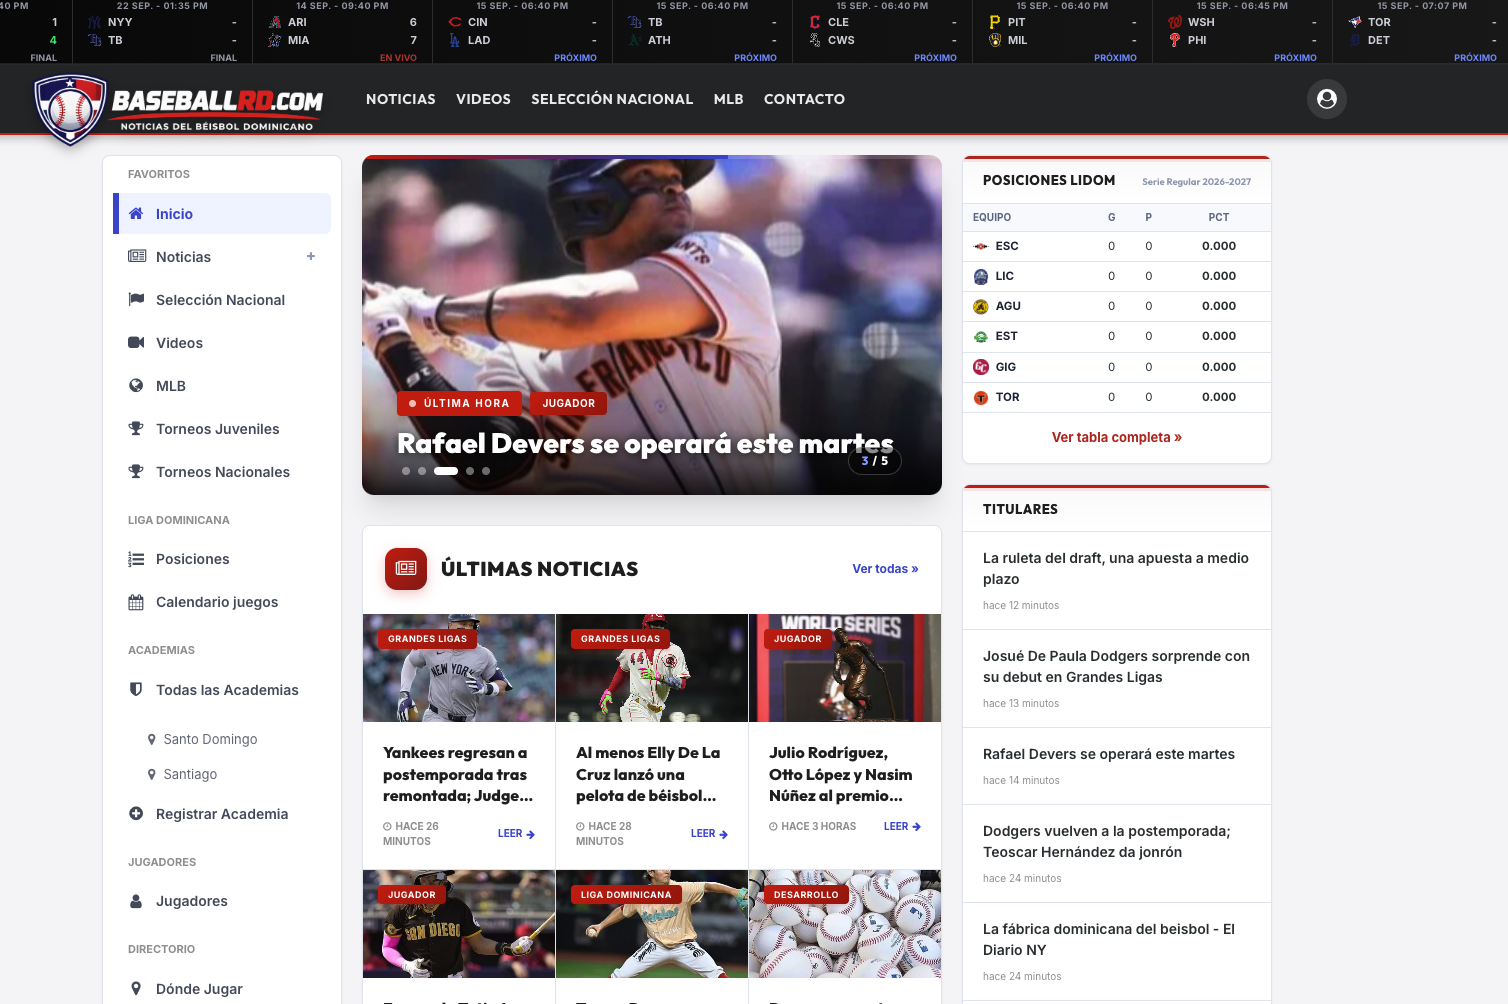Open the World Series trophy article thumbnail
The image size is (1508, 1004).
pyautogui.click(x=845, y=668)
